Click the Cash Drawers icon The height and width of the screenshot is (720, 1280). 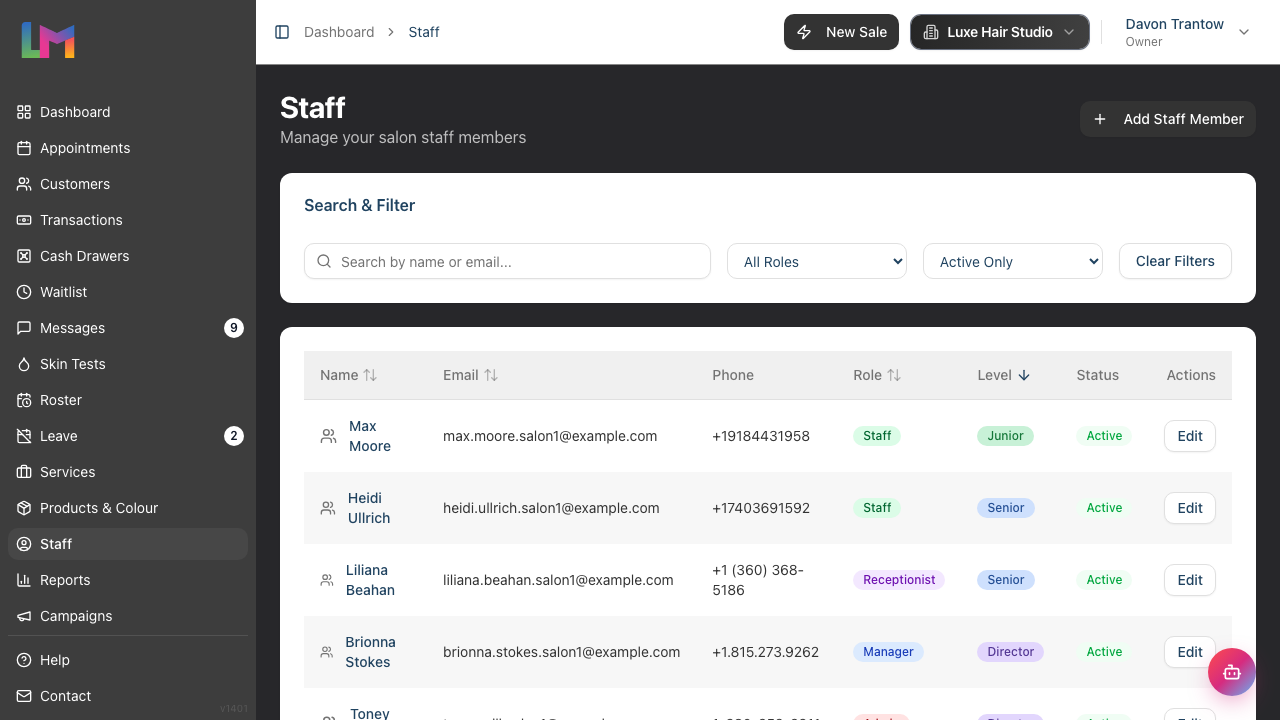(x=24, y=256)
